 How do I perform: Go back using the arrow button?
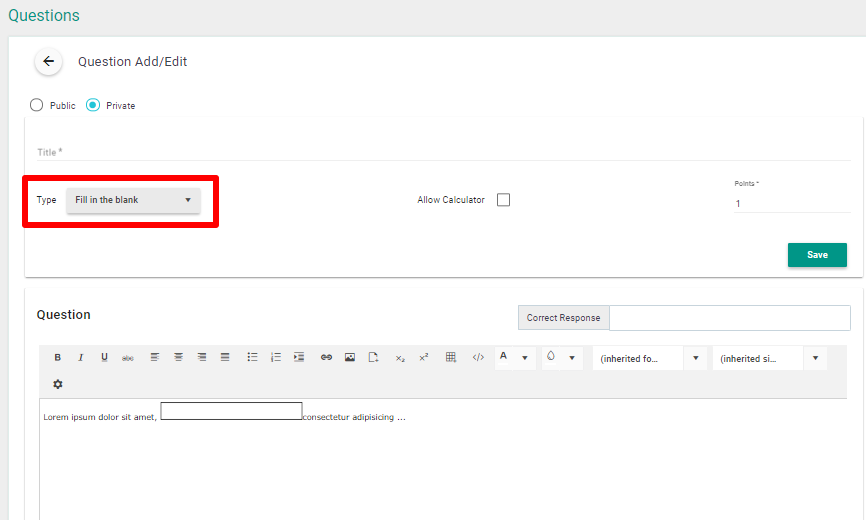[49, 61]
